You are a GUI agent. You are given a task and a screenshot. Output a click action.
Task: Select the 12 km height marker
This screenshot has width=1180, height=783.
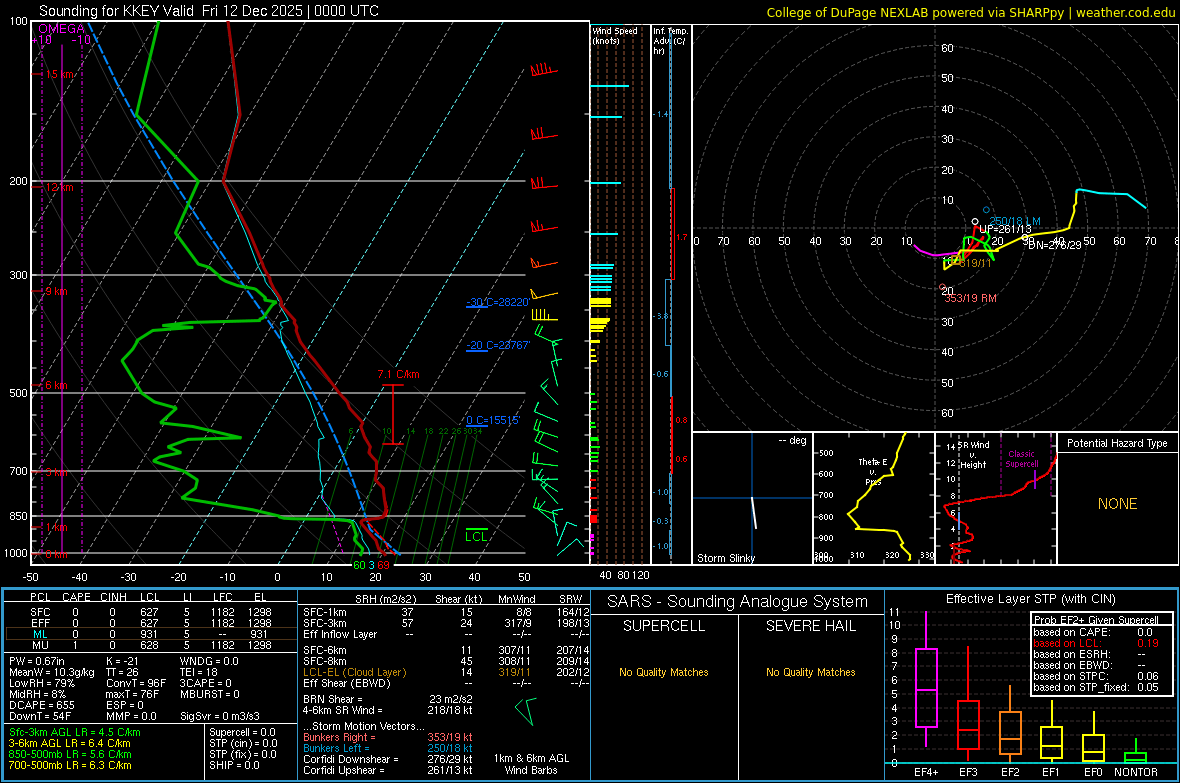[x=59, y=187]
